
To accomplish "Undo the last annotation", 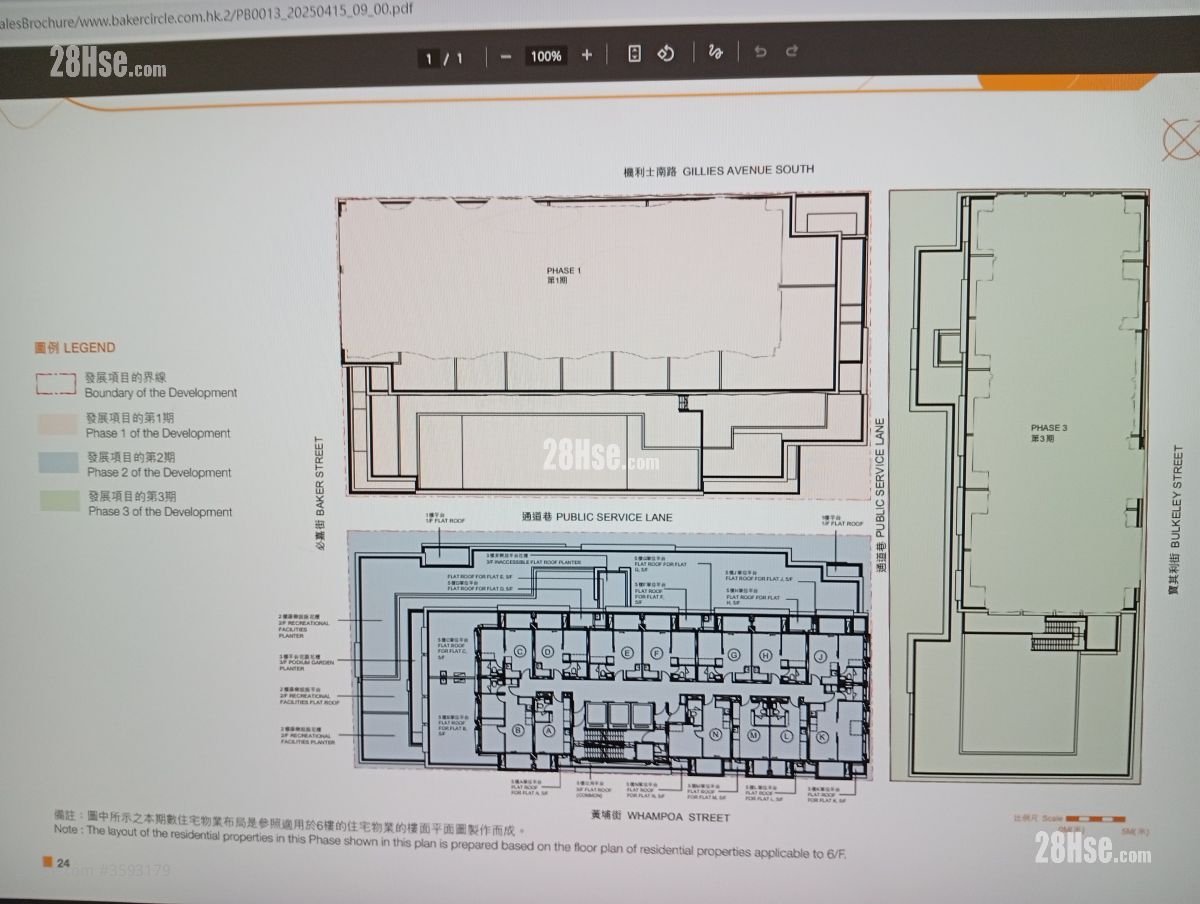I will [x=760, y=52].
